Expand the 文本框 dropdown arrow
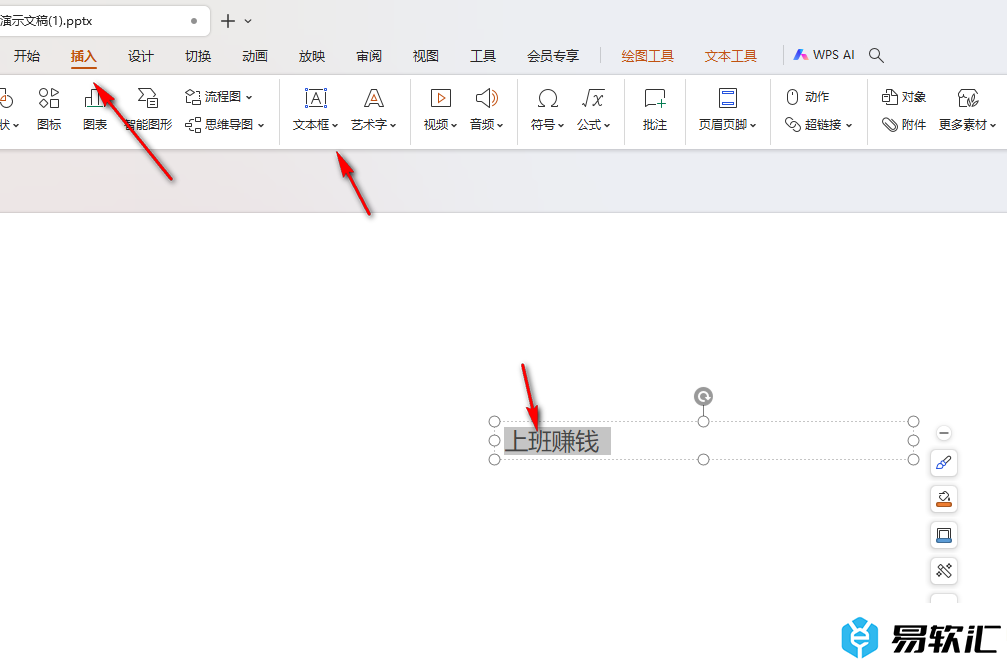Screen dimensions: 1007x663 (x=335, y=125)
